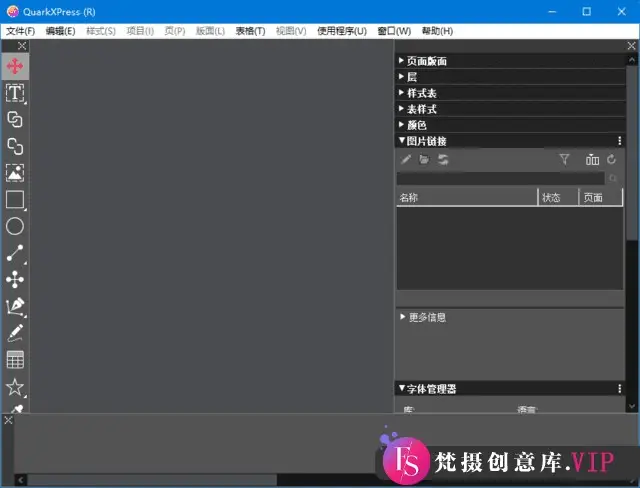Open the 字体管理器 panel options menu
Screen dimensions: 640x488
pyautogui.click(x=620, y=388)
